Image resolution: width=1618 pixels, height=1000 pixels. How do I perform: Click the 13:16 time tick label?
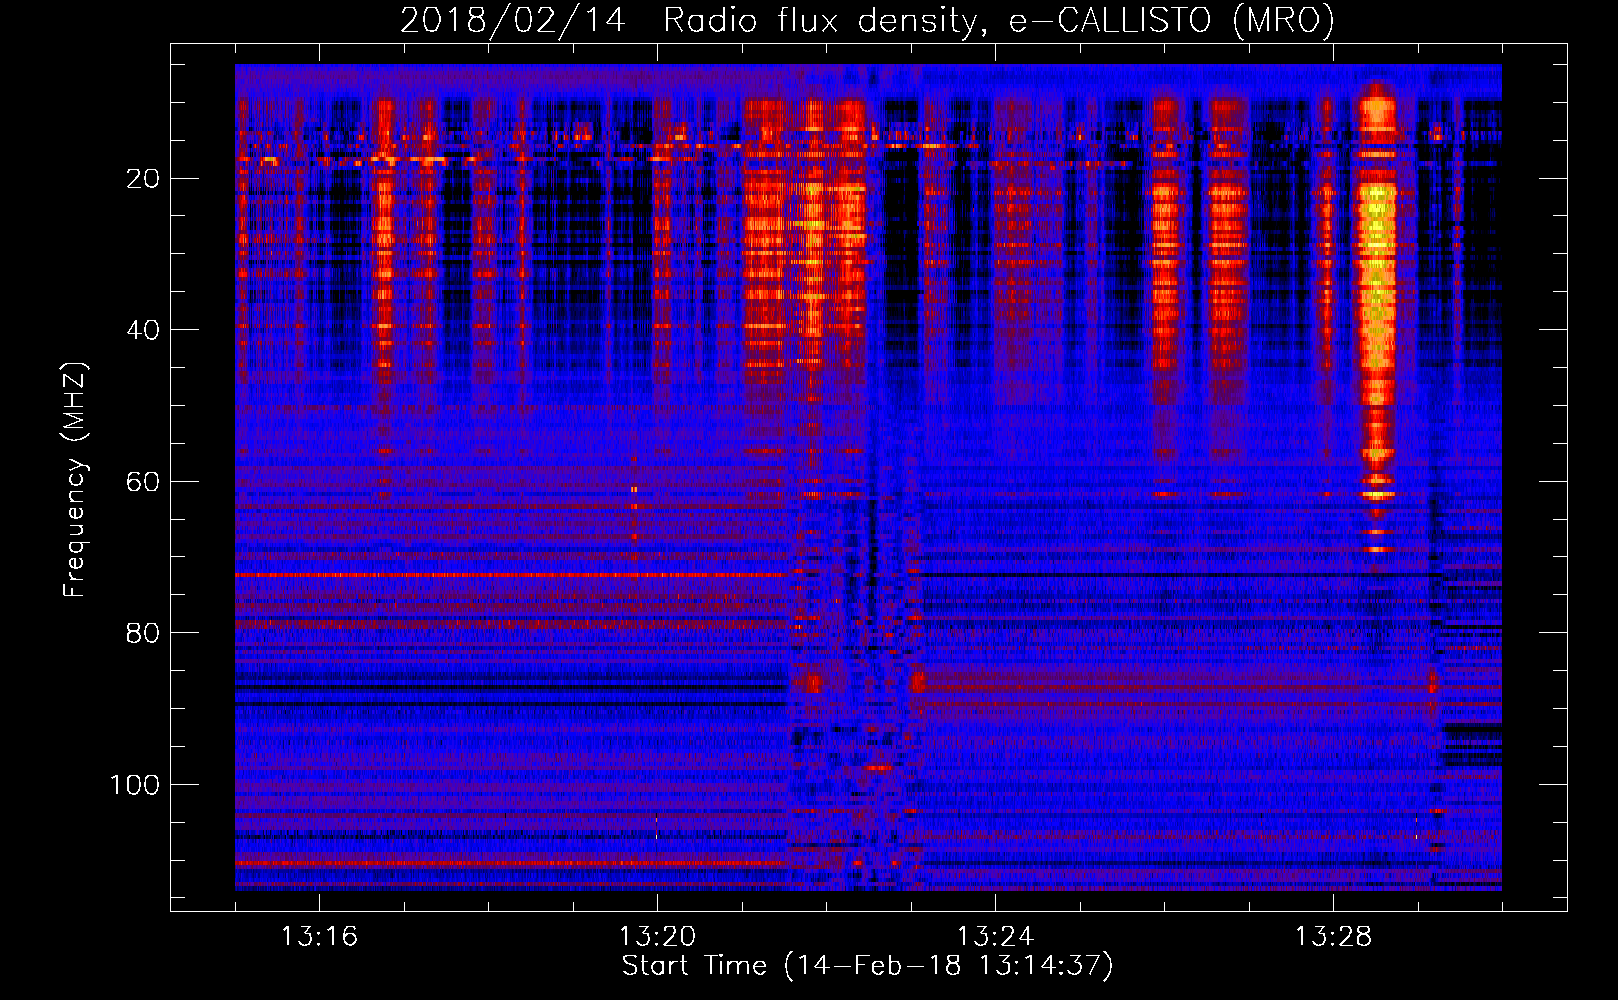point(319,937)
